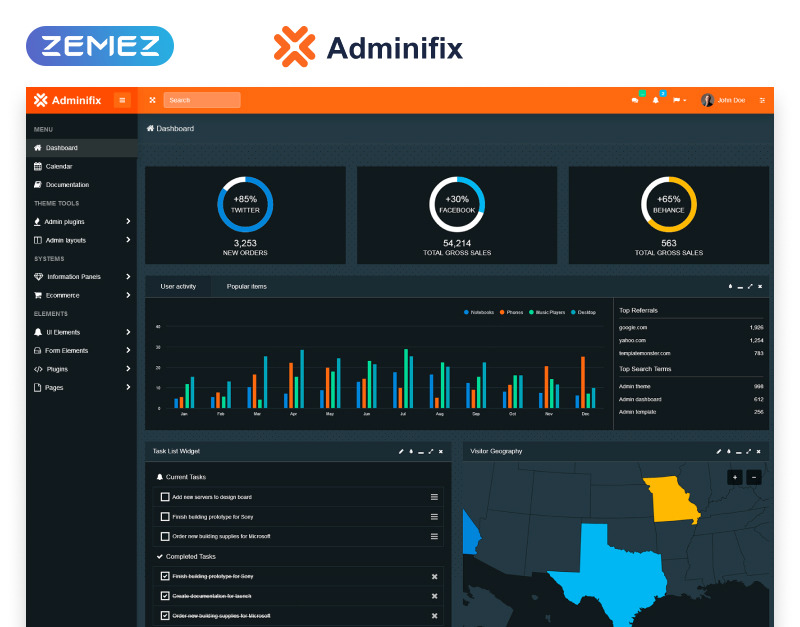Zoom in on the map with the plus button
This screenshot has height=627, width=800.
pyautogui.click(x=735, y=478)
